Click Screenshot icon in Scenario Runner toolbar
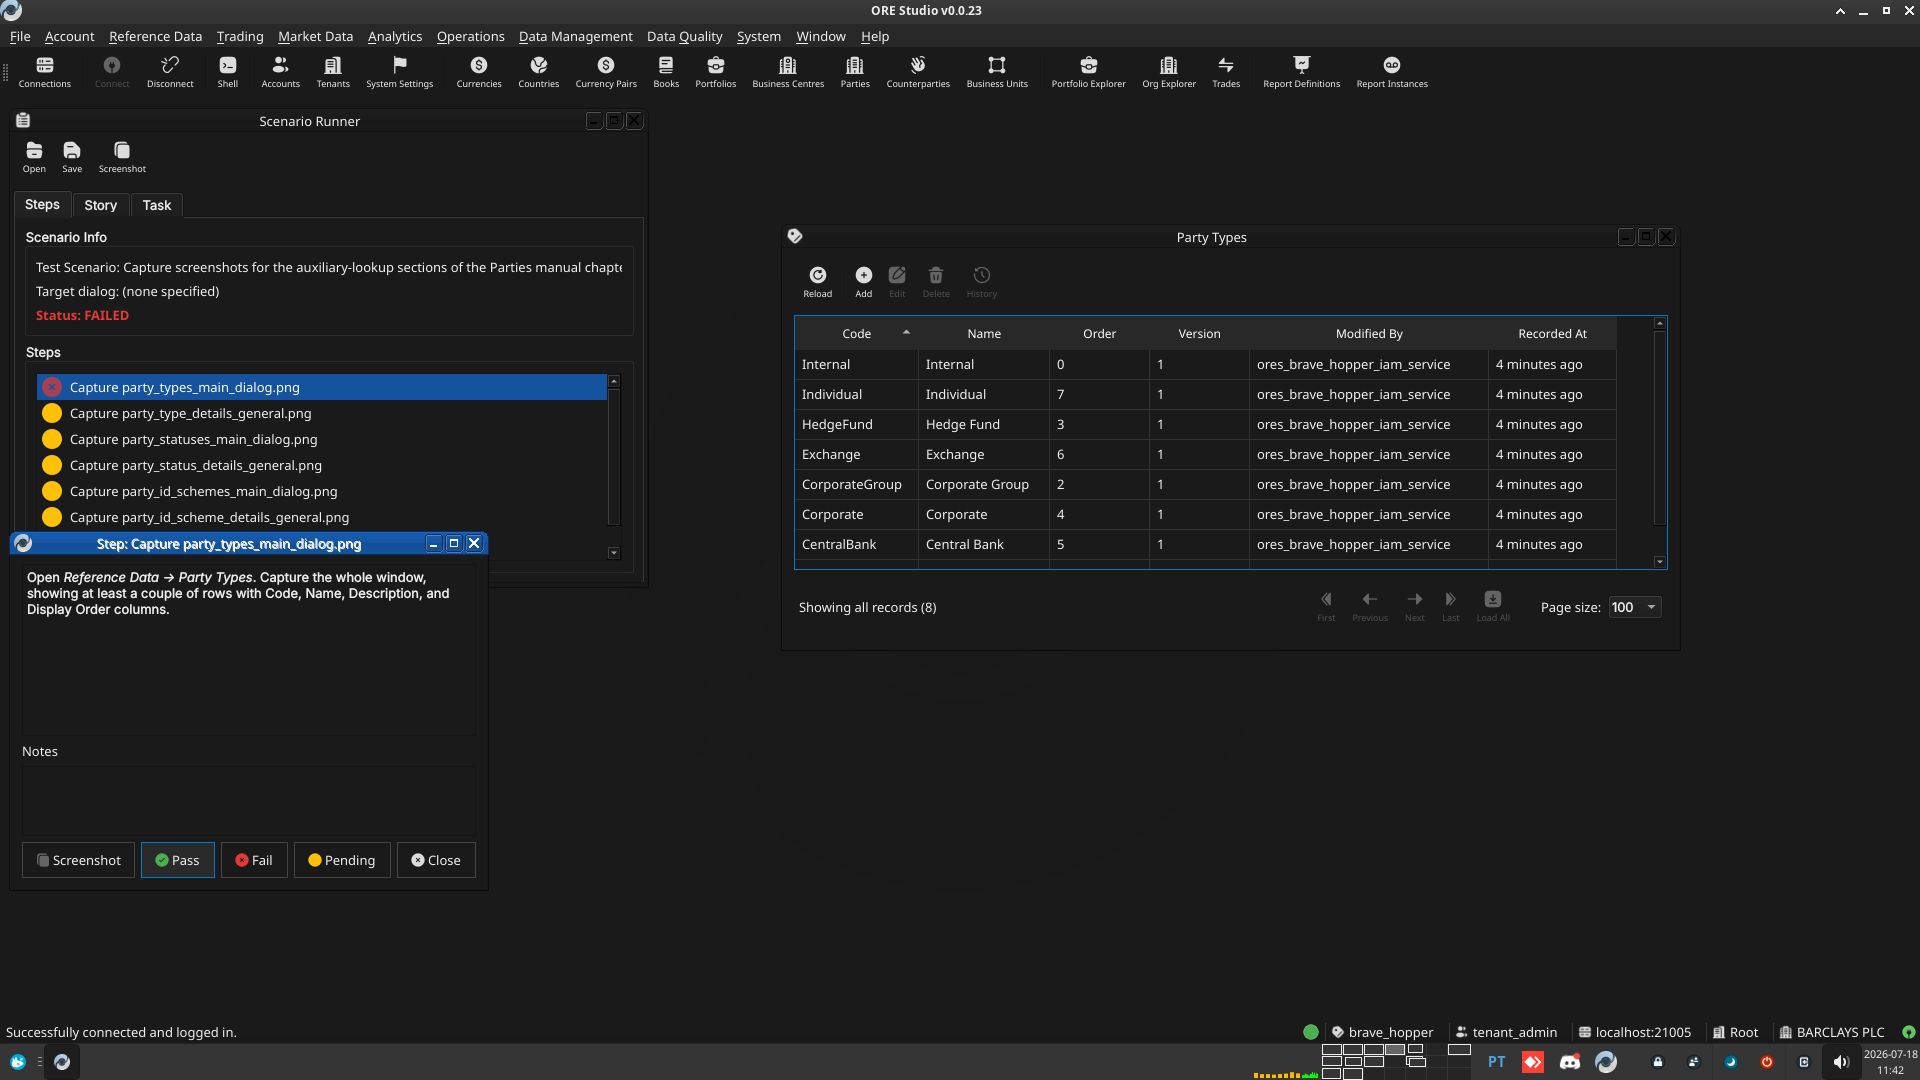Screen dimensions: 1920x1080 click(x=122, y=157)
